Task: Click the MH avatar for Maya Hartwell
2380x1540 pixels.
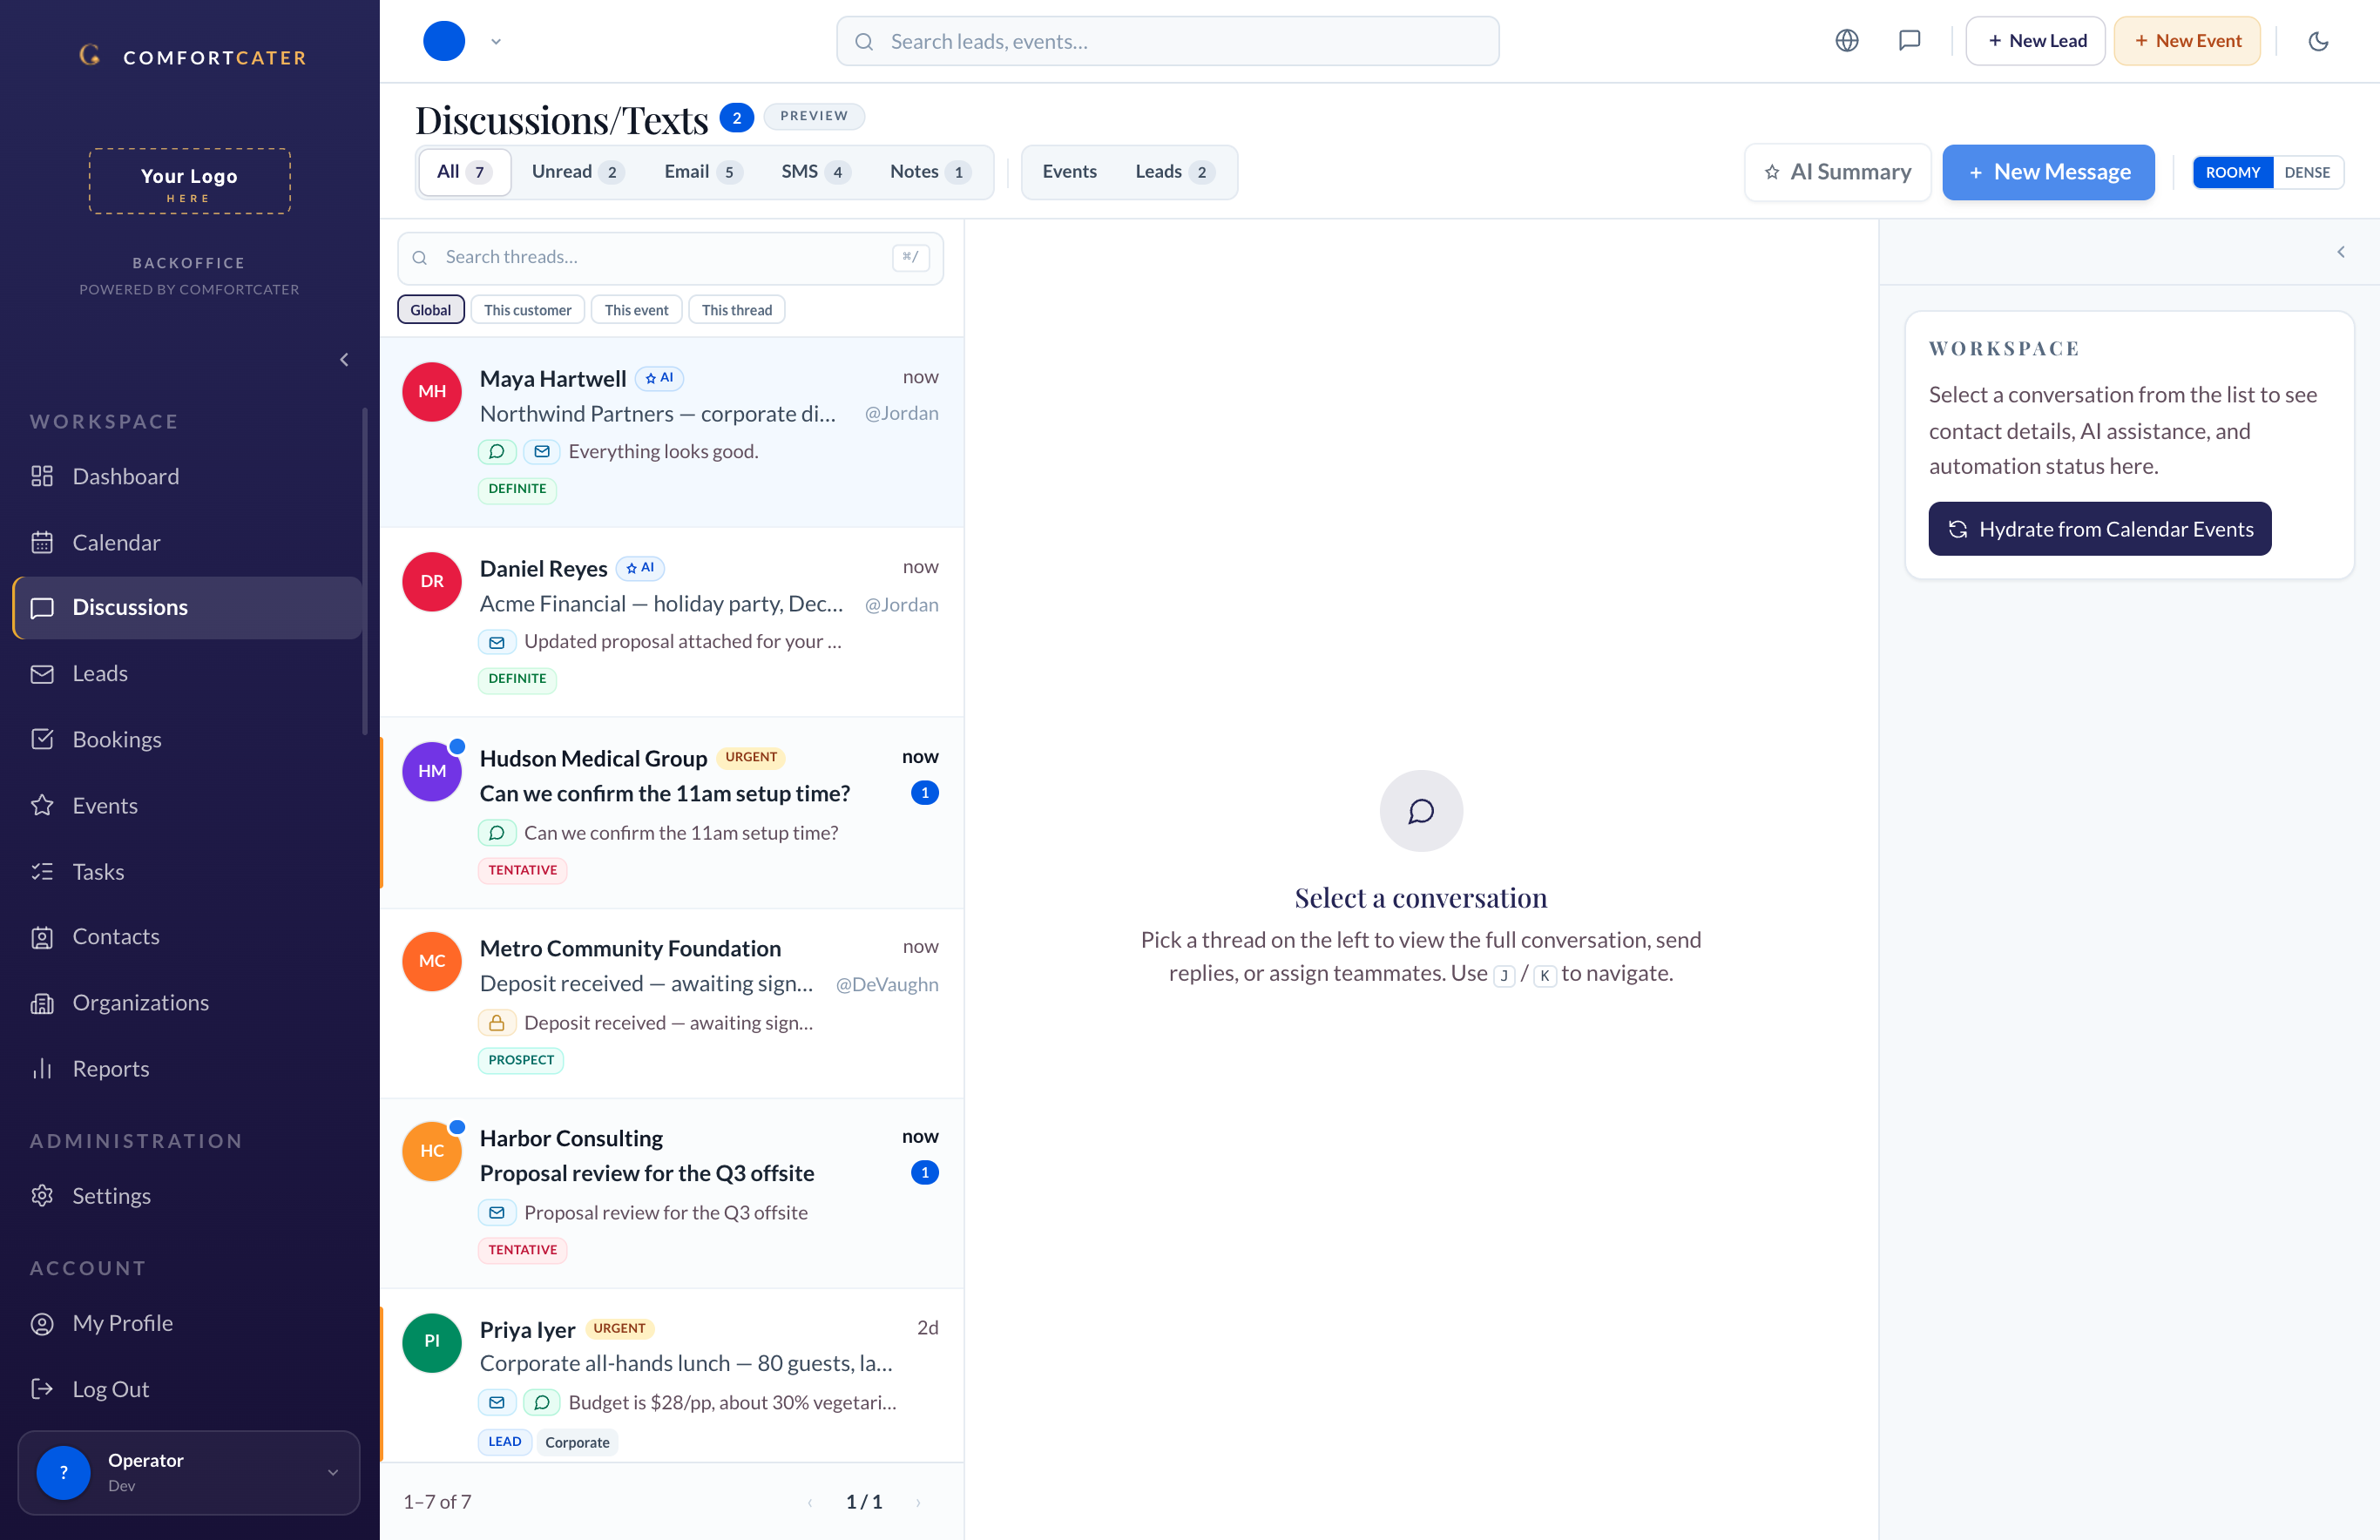Action: click(x=432, y=391)
